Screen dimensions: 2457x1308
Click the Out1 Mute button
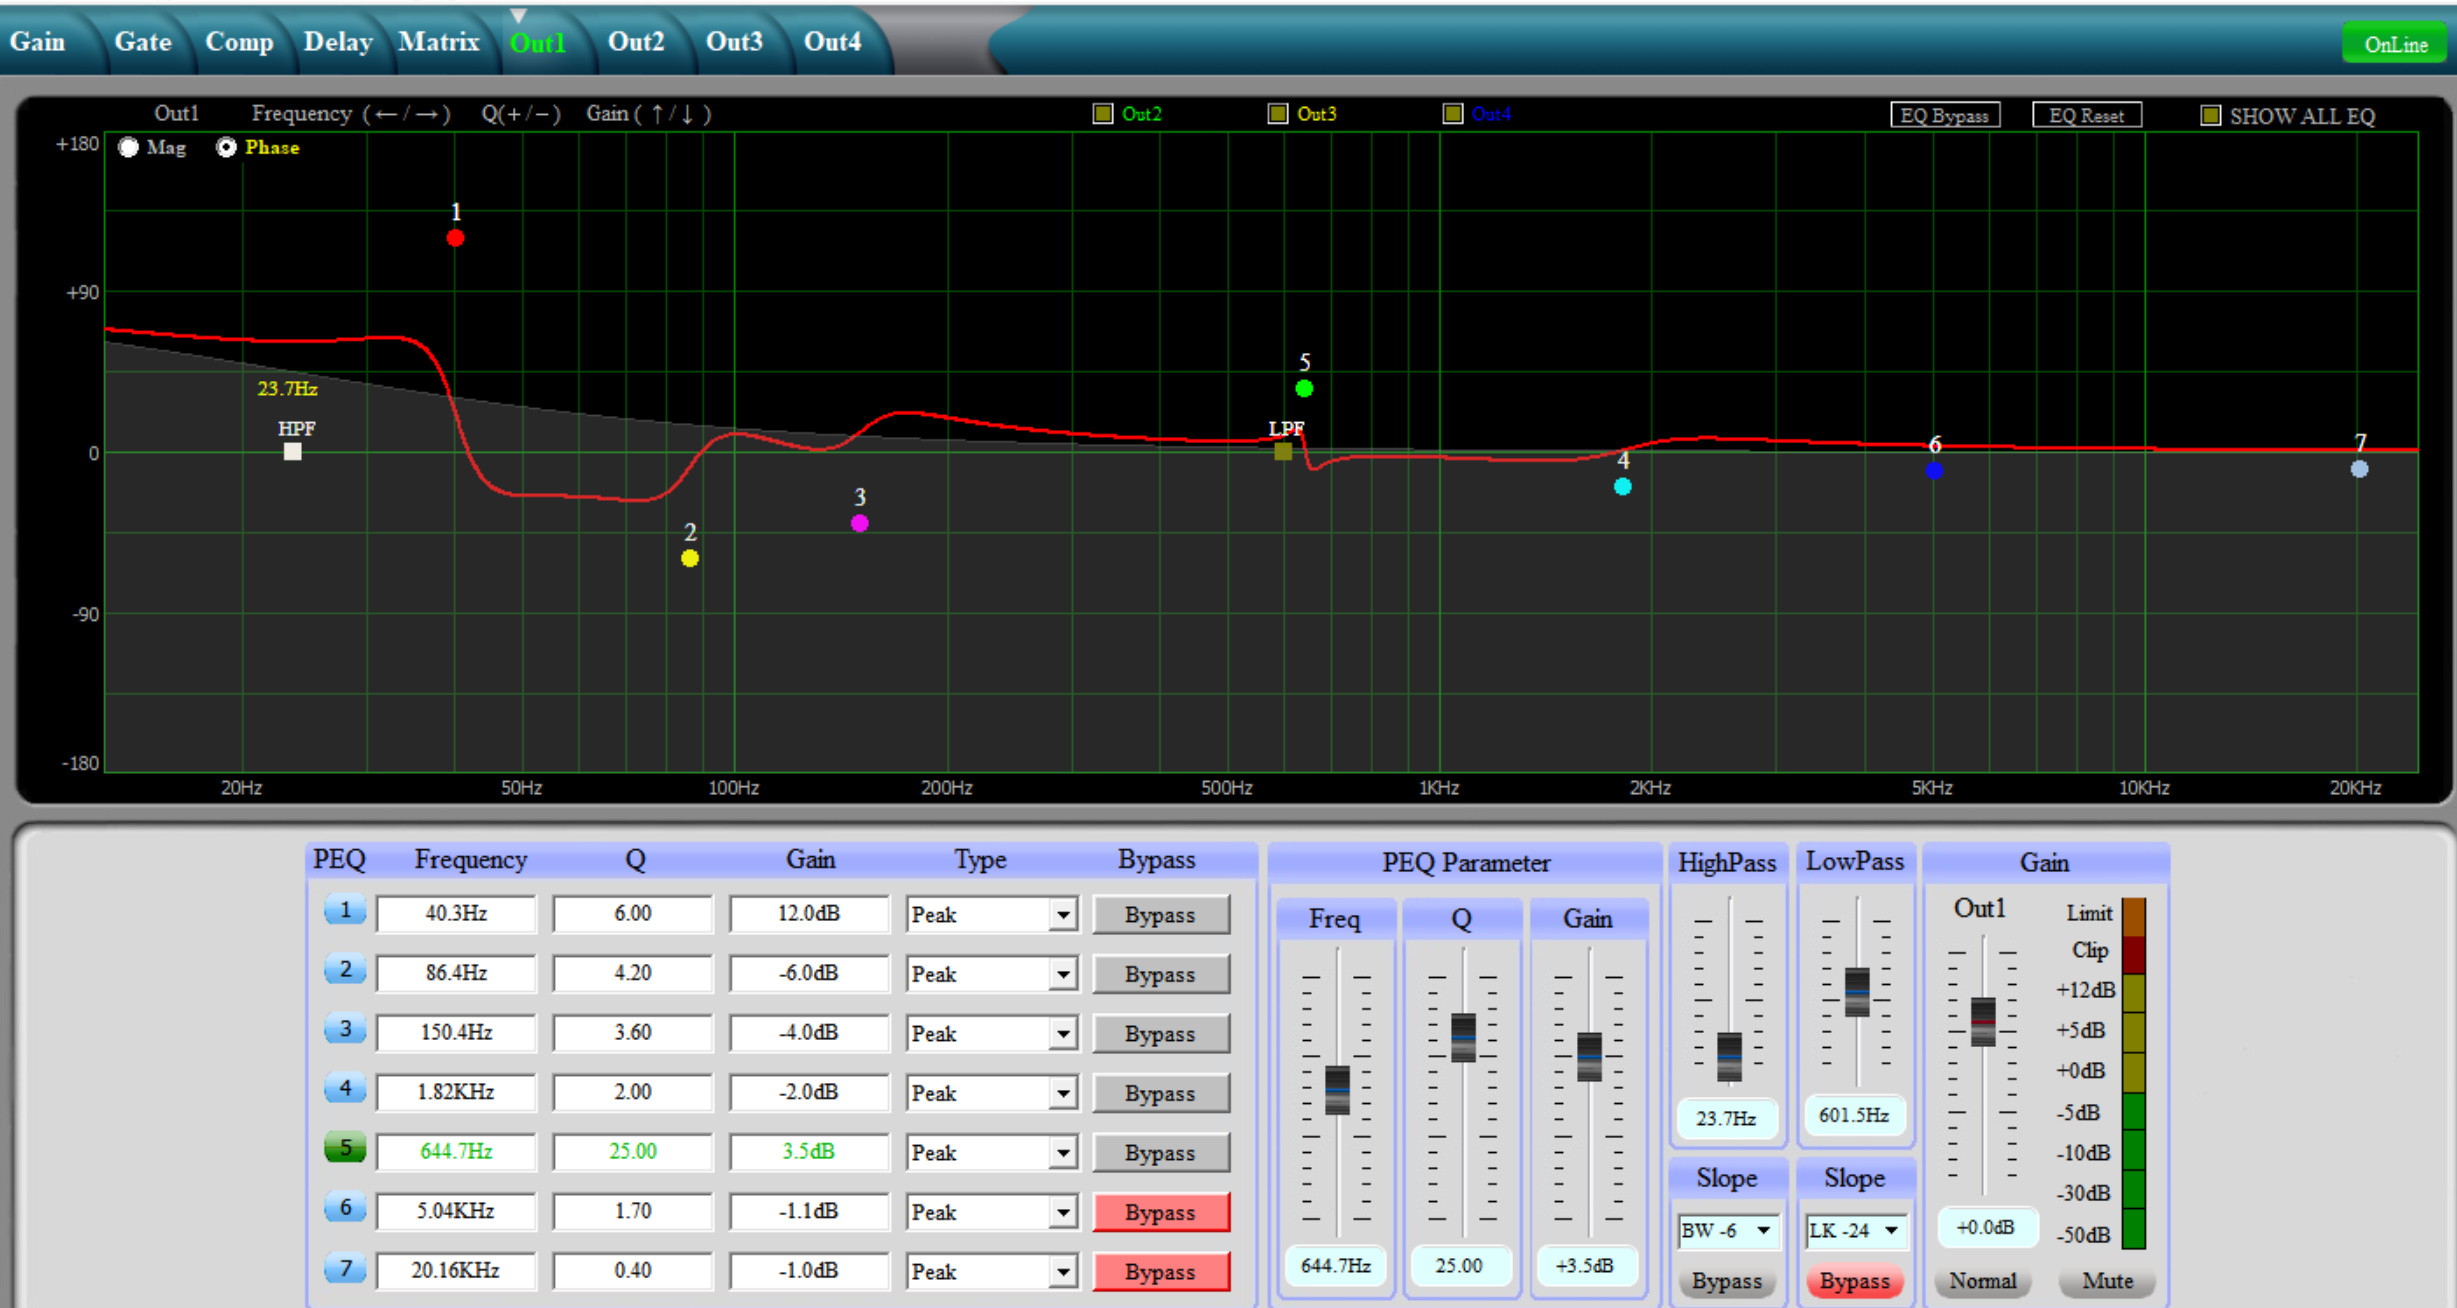pos(2107,1281)
